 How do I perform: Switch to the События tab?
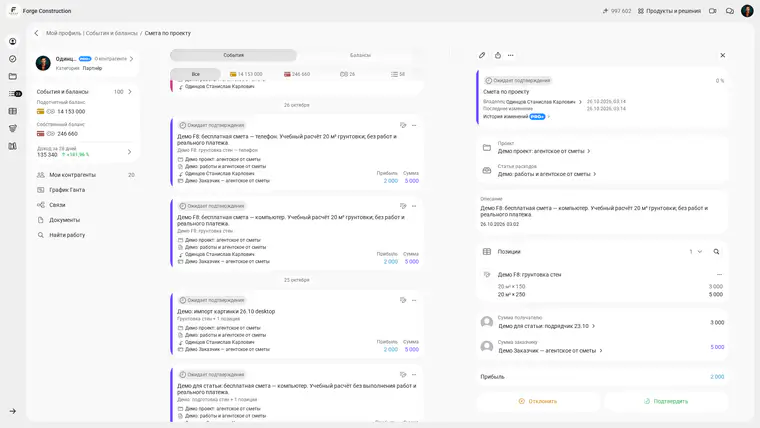tap(233, 55)
